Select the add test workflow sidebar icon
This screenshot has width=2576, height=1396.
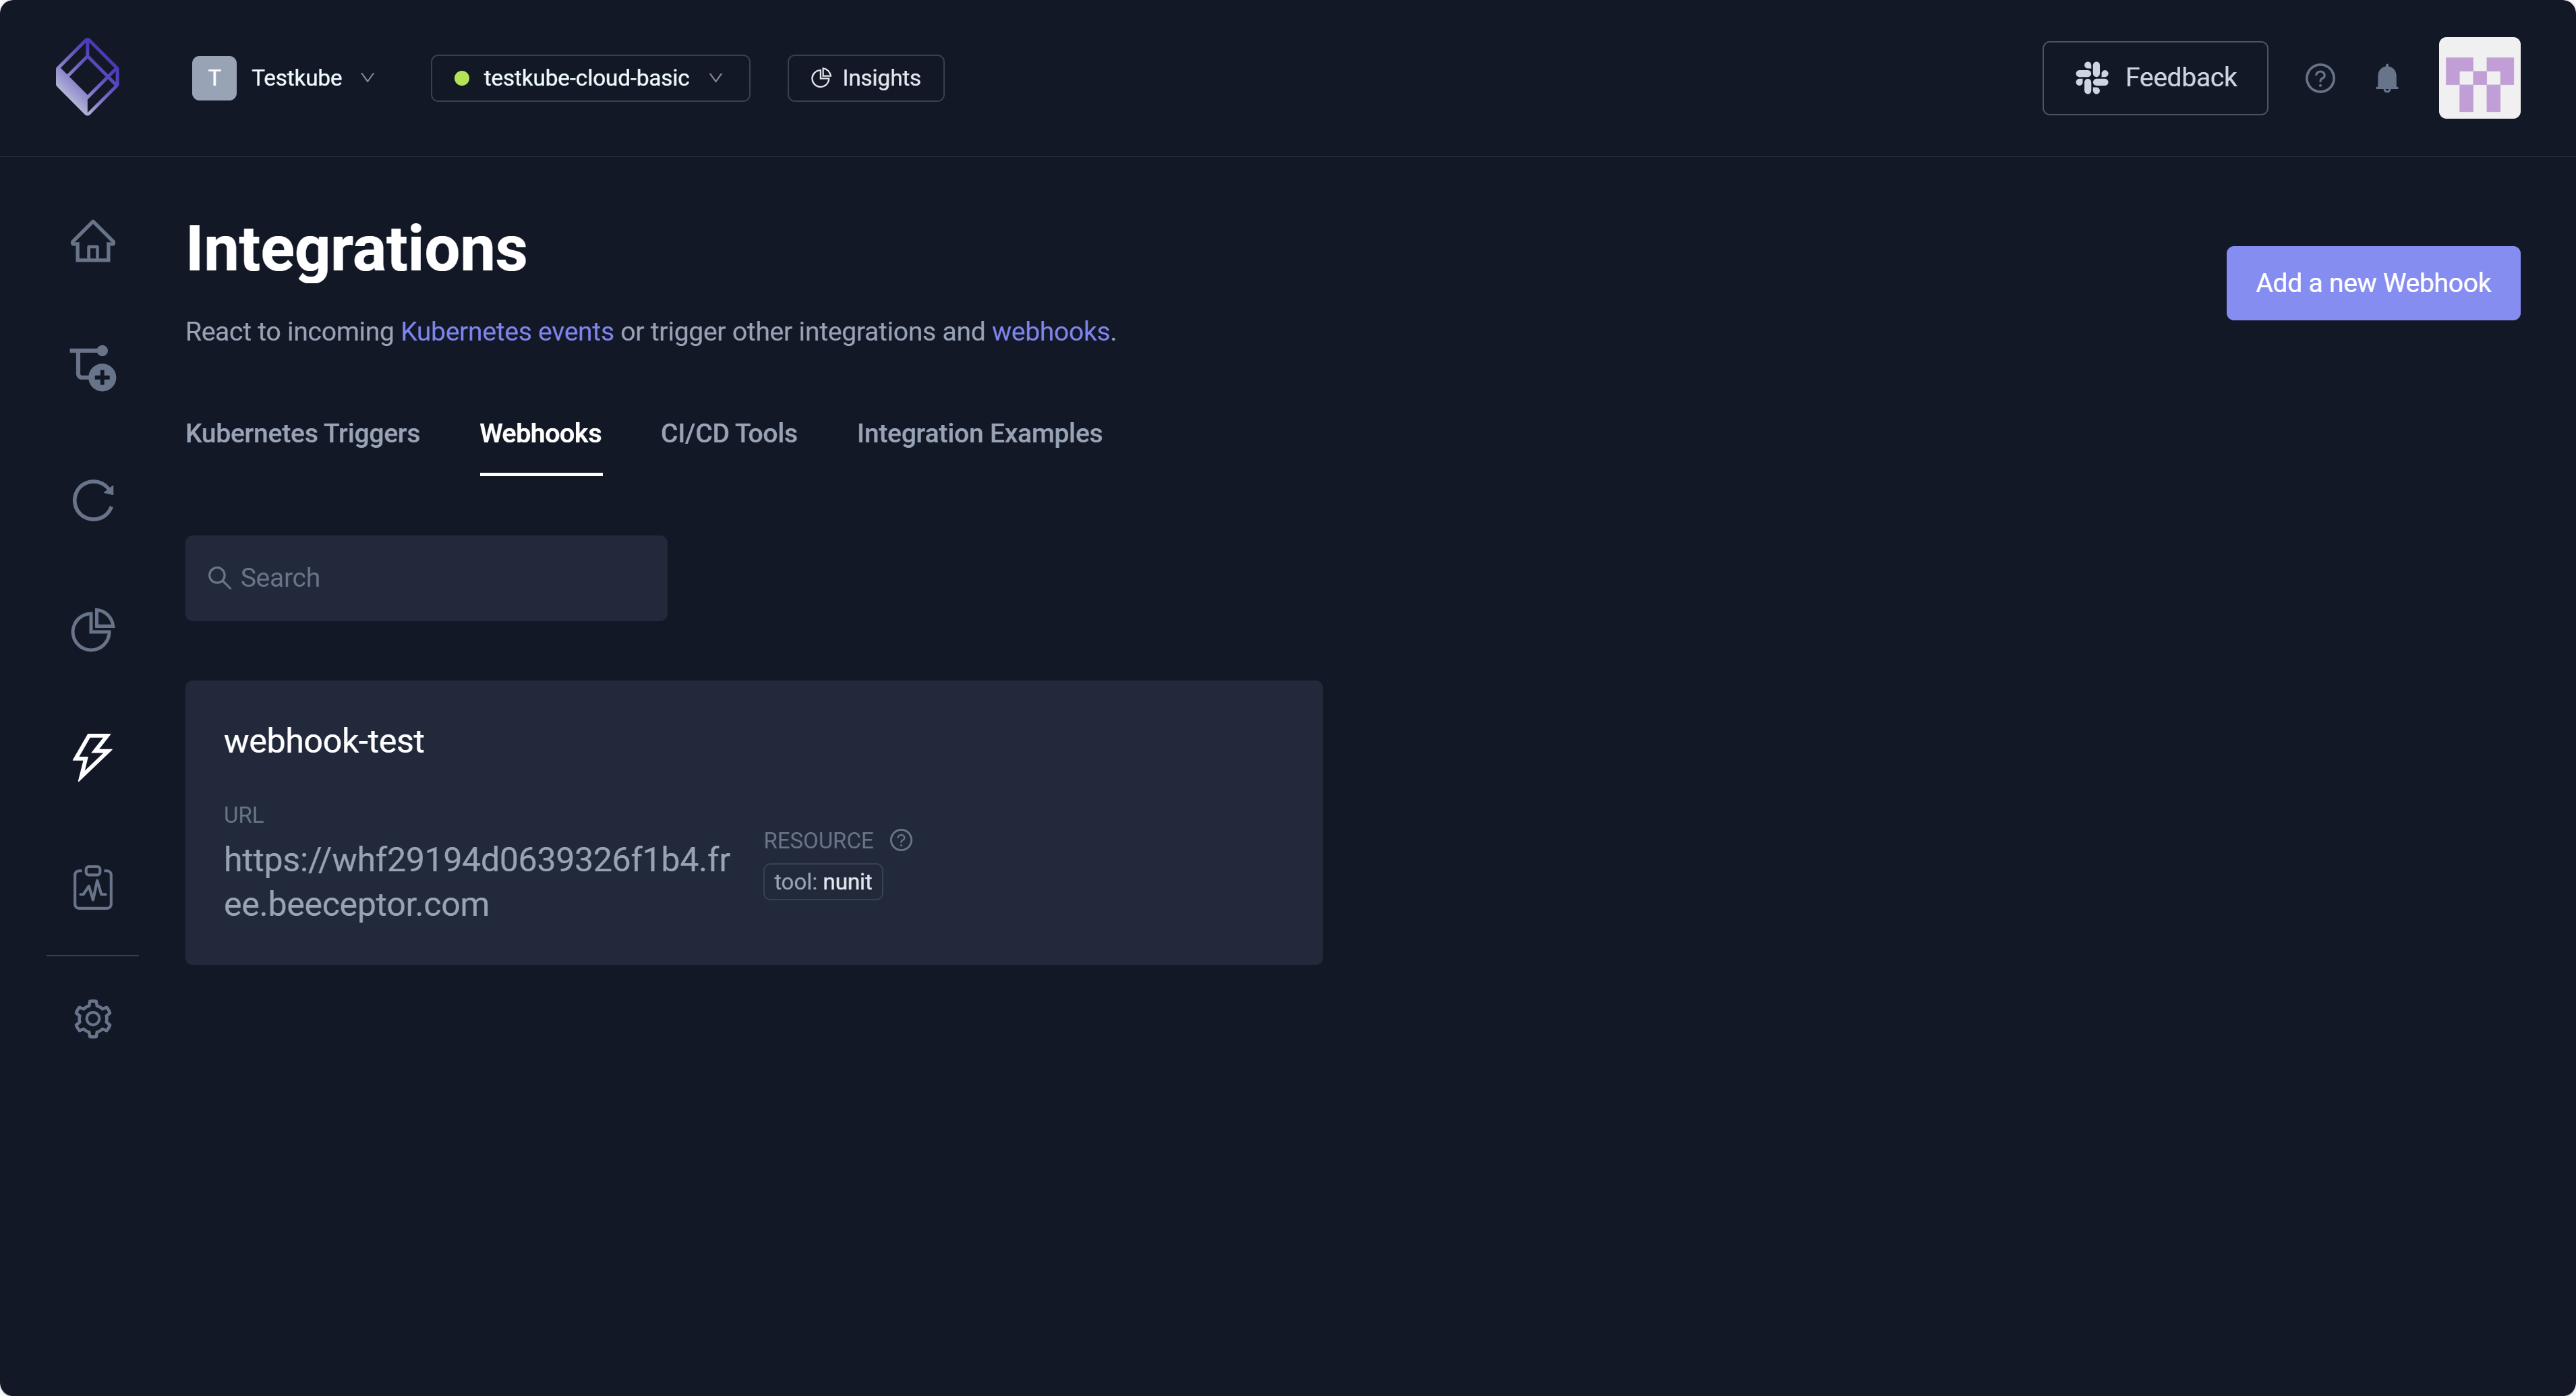click(92, 368)
